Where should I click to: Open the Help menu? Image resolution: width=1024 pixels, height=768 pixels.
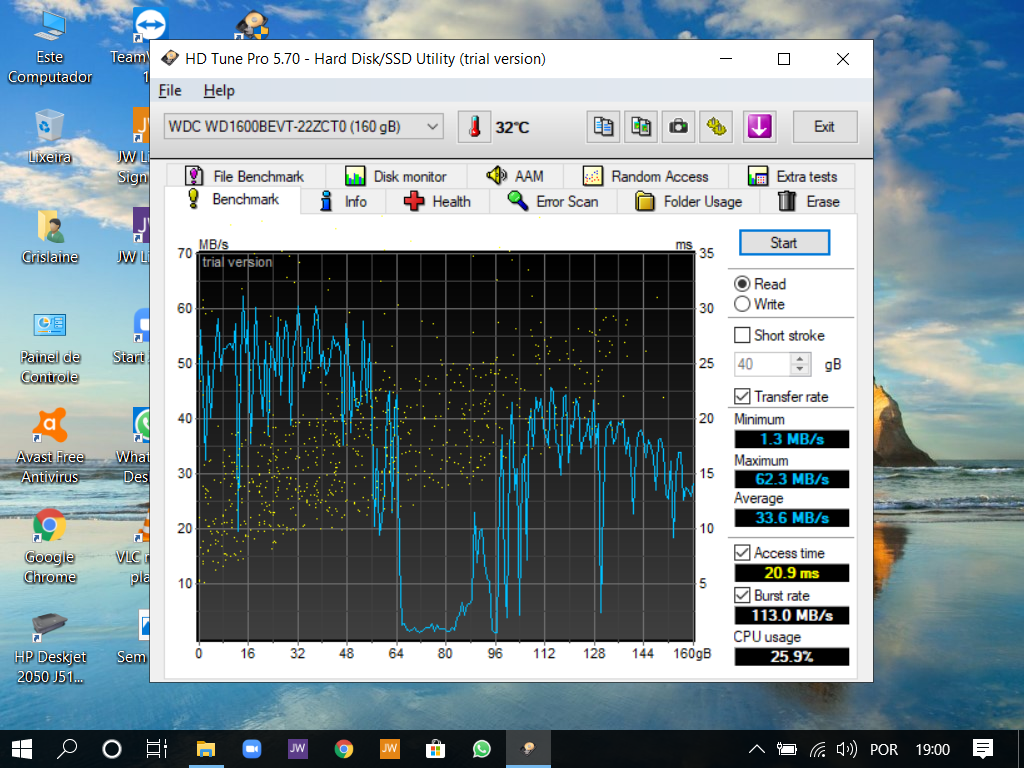click(x=219, y=91)
